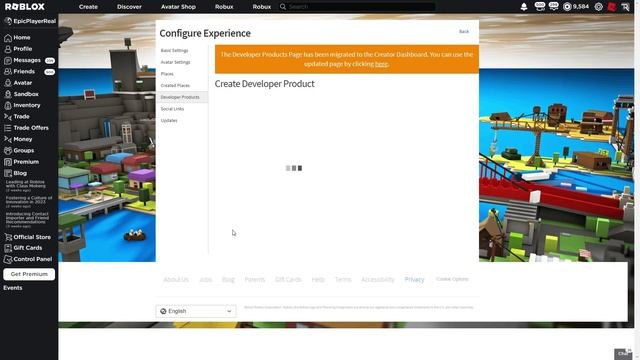Click the Get Premium button
The height and width of the screenshot is (360, 640).
(29, 274)
